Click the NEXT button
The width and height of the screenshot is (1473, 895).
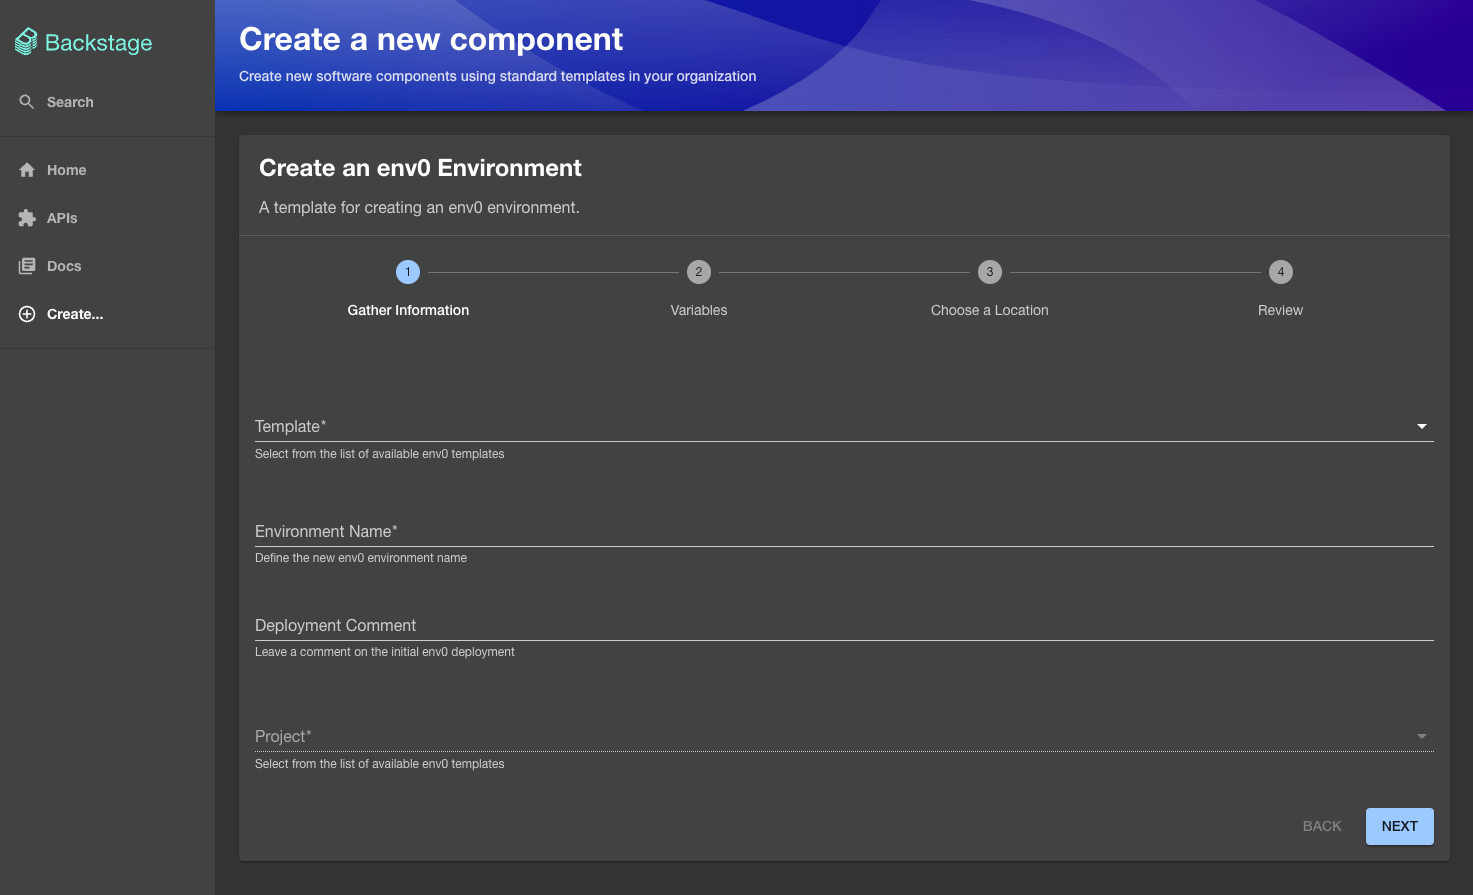[1400, 826]
